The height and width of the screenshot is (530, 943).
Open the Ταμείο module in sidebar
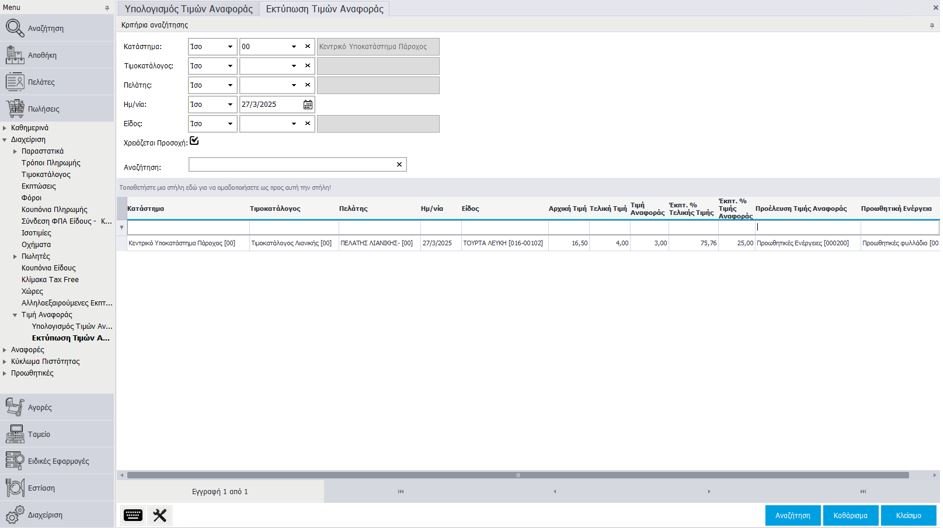pyautogui.click(x=39, y=434)
